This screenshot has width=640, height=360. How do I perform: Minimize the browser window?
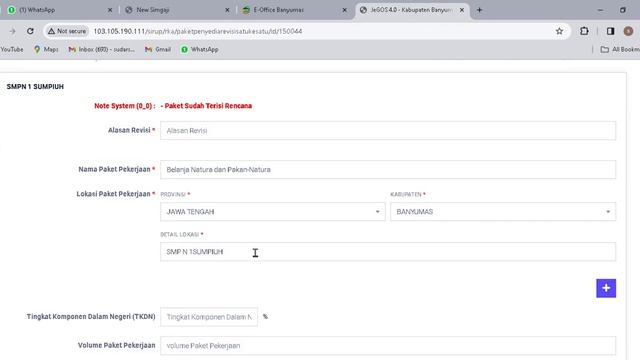[x=600, y=10]
